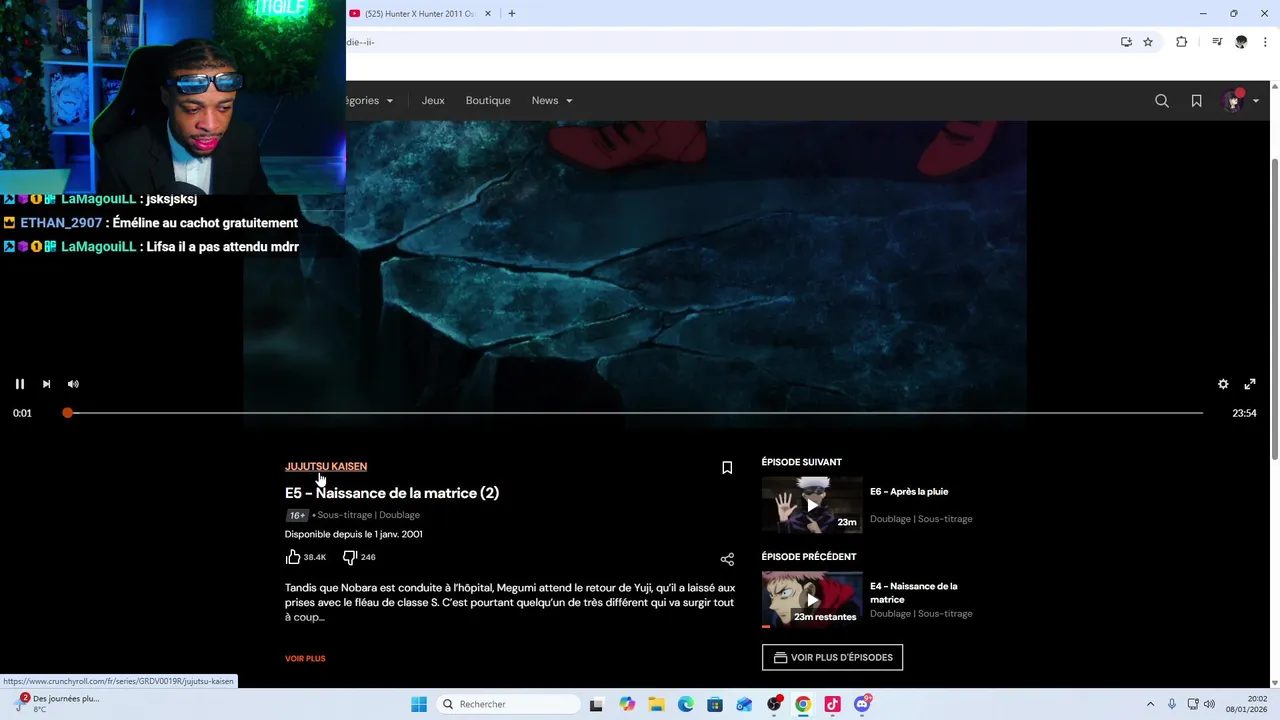This screenshot has width=1280, height=720.
Task: Click the page vertical scrollbar
Action: (x=1273, y=308)
